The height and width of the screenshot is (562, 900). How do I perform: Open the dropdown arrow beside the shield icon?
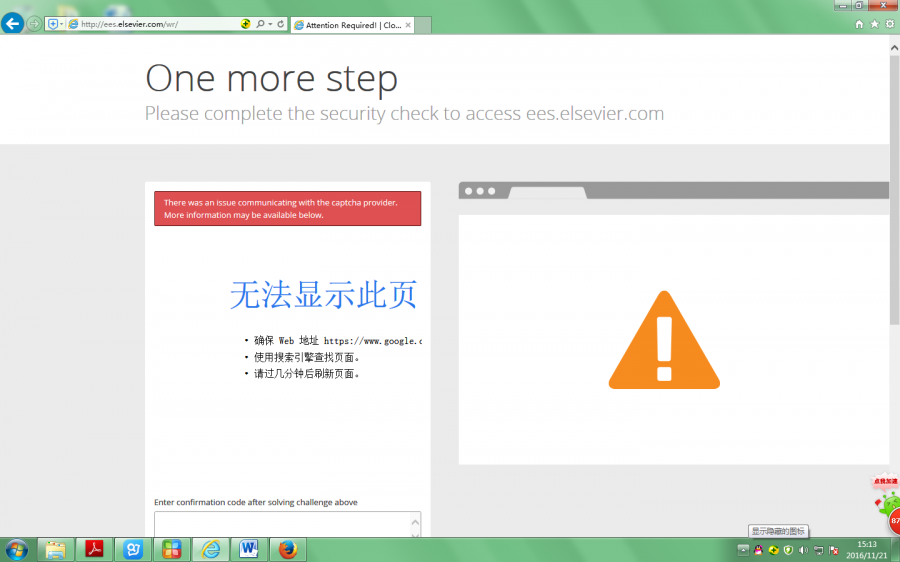[61, 24]
